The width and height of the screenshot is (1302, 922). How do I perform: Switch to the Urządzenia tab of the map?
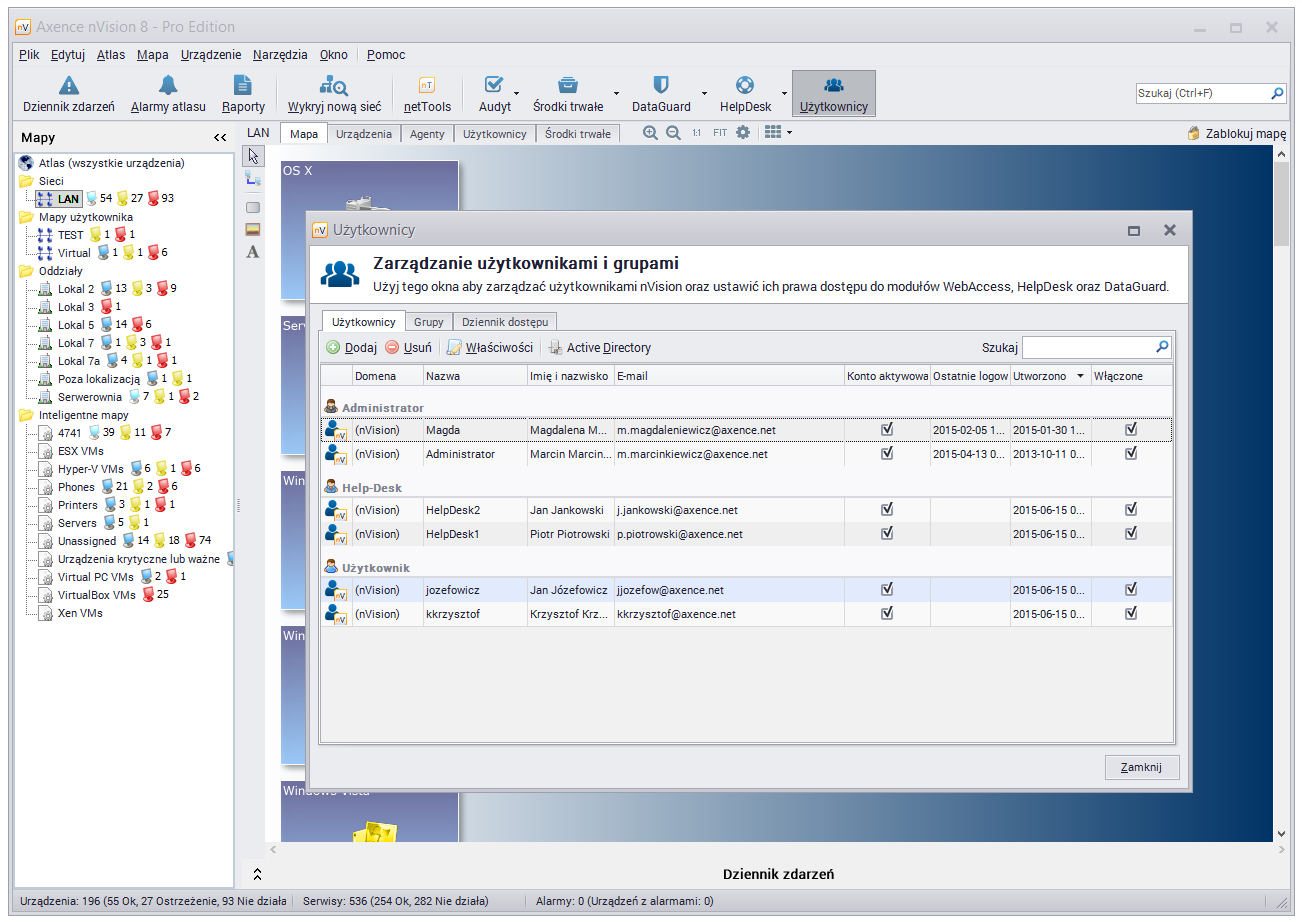tap(364, 133)
